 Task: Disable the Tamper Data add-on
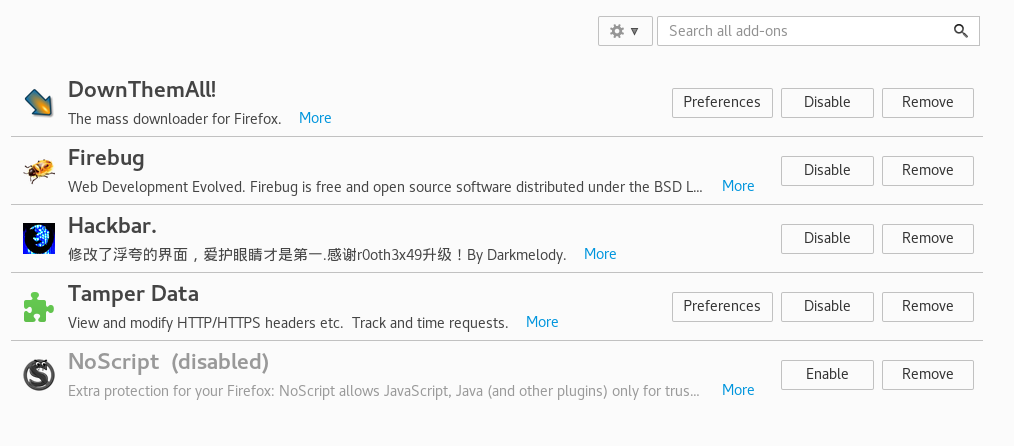coord(827,306)
